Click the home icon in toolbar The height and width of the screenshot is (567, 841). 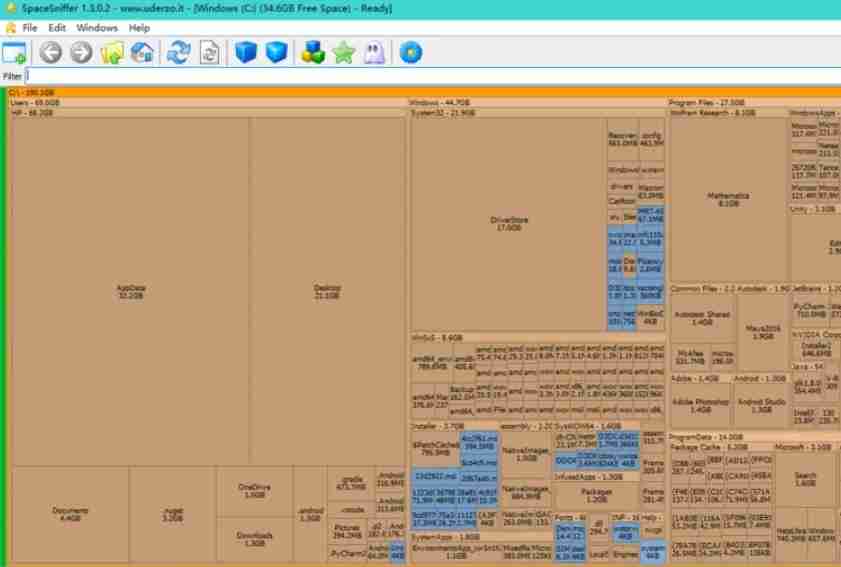point(143,53)
